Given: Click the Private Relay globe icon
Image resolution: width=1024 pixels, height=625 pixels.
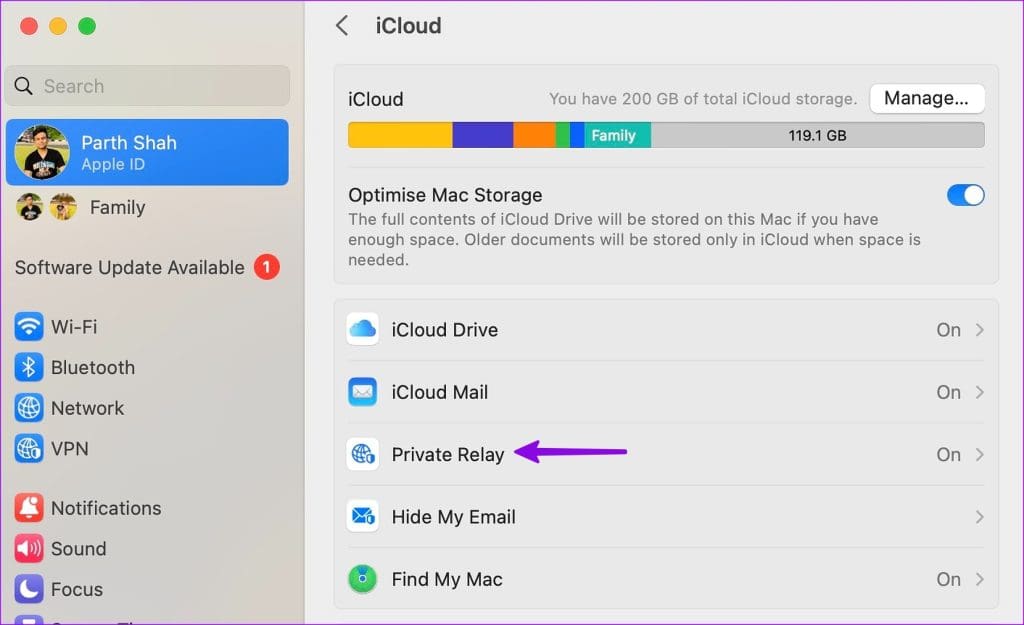Looking at the screenshot, I should tap(362, 455).
